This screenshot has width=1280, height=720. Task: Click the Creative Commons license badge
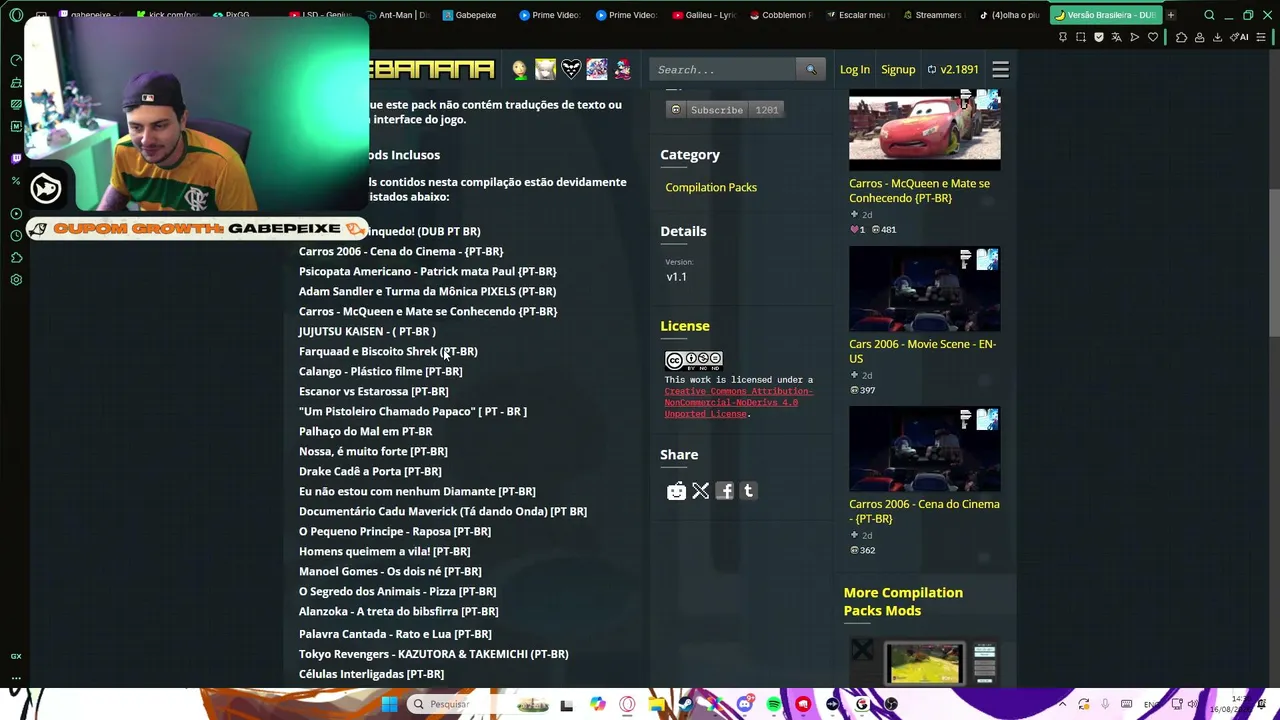(693, 360)
